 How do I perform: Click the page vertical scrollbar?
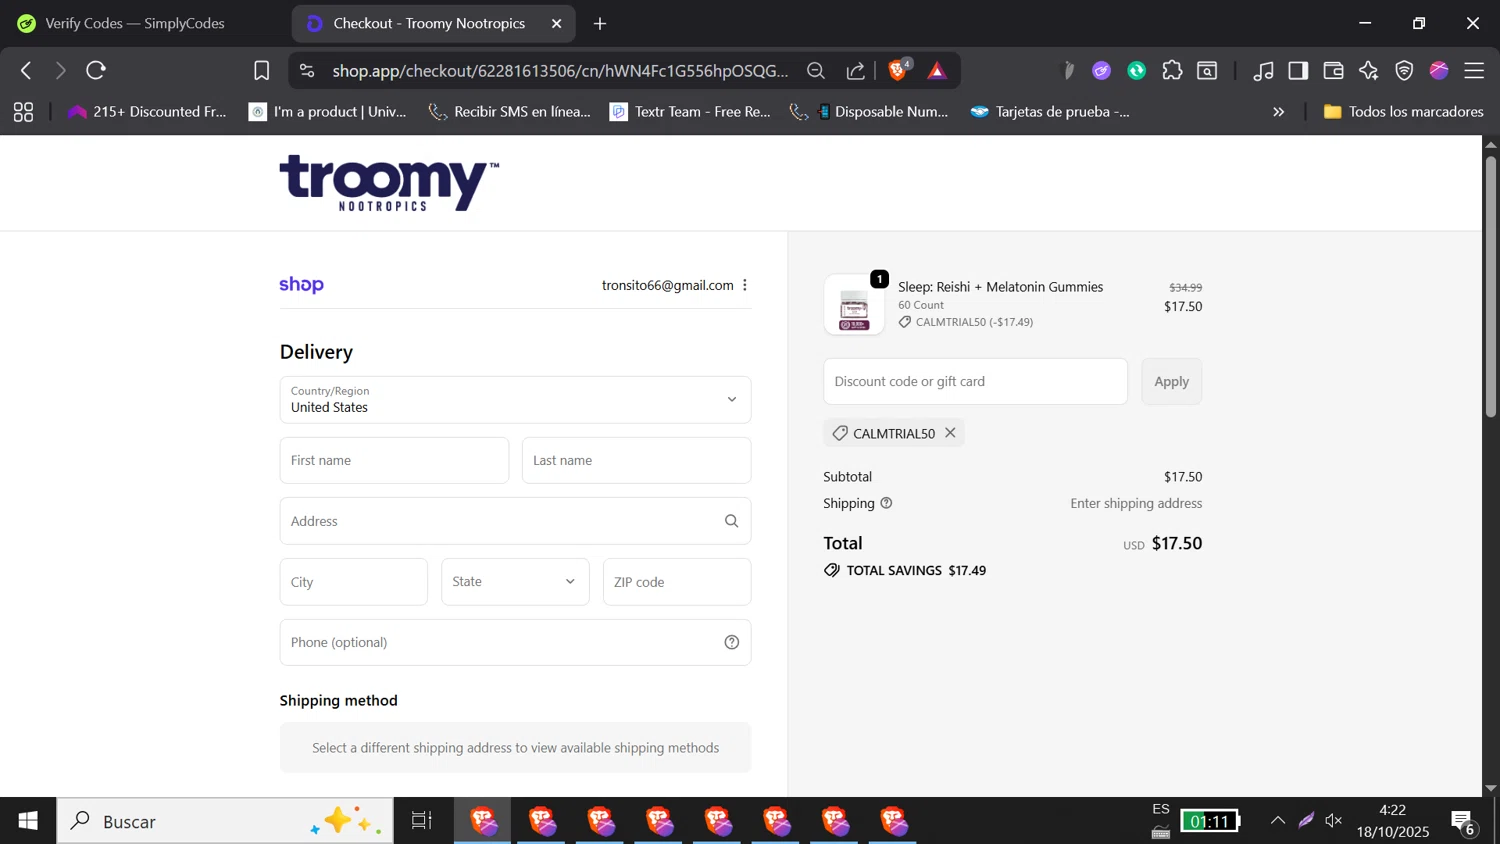pos(1490,286)
